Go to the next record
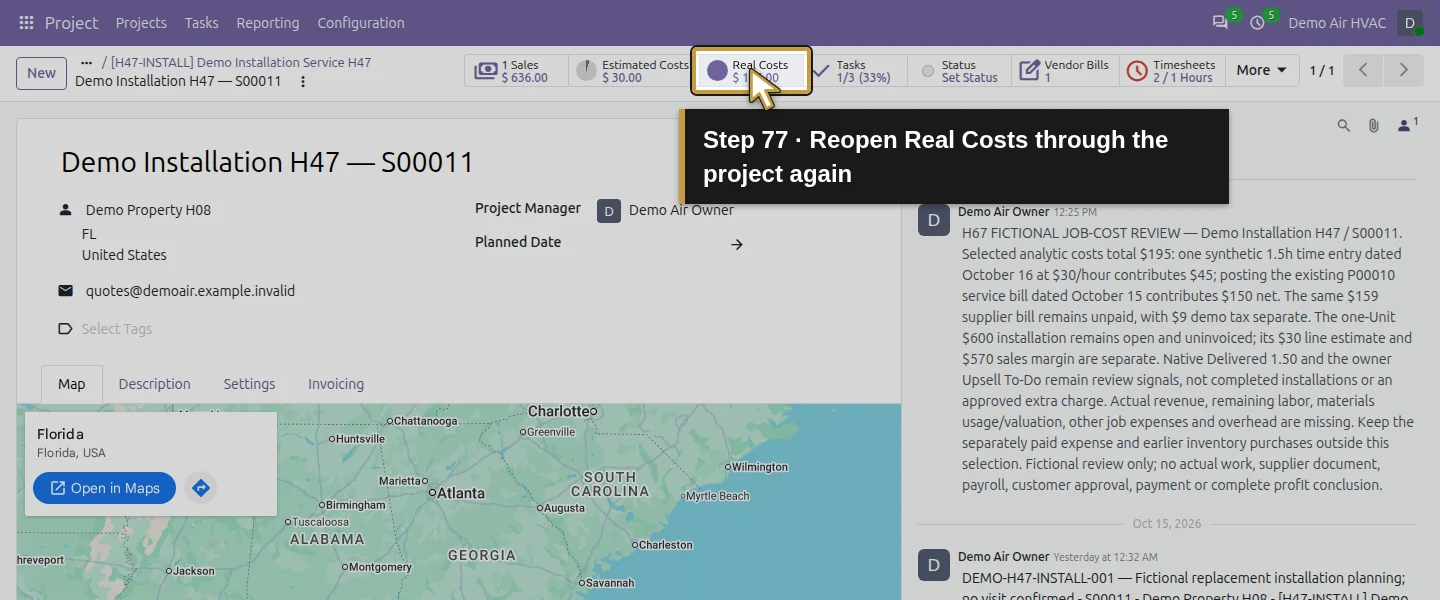The height and width of the screenshot is (600, 1440). 1403,70
